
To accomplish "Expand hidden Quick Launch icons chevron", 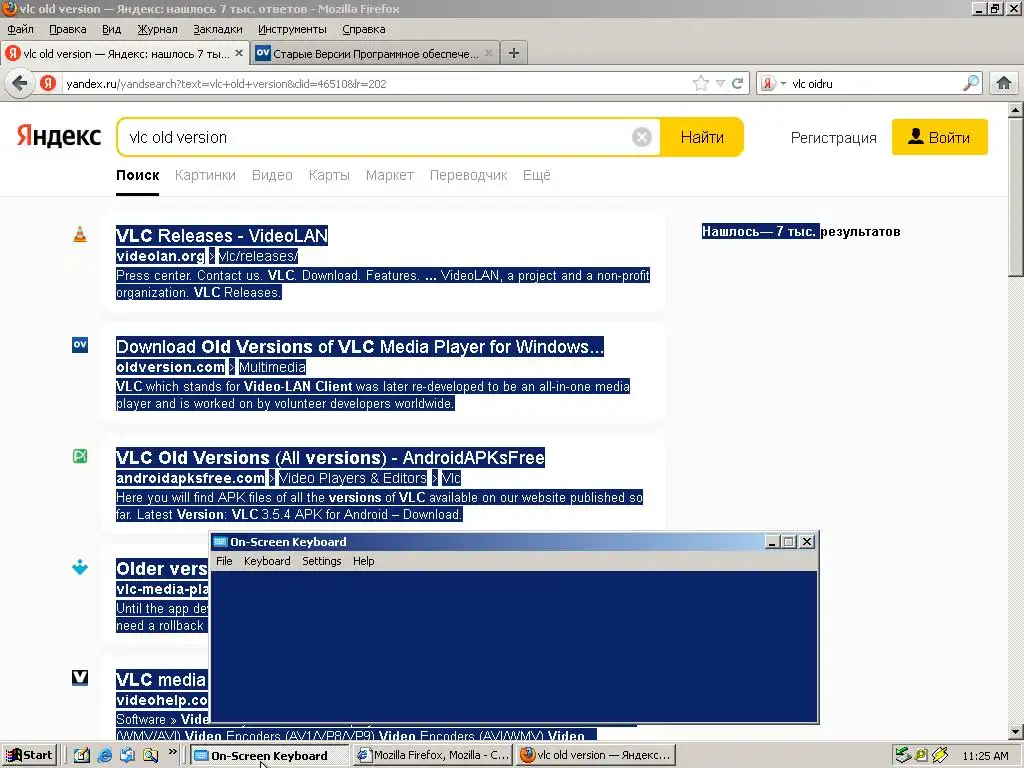I will 172,752.
